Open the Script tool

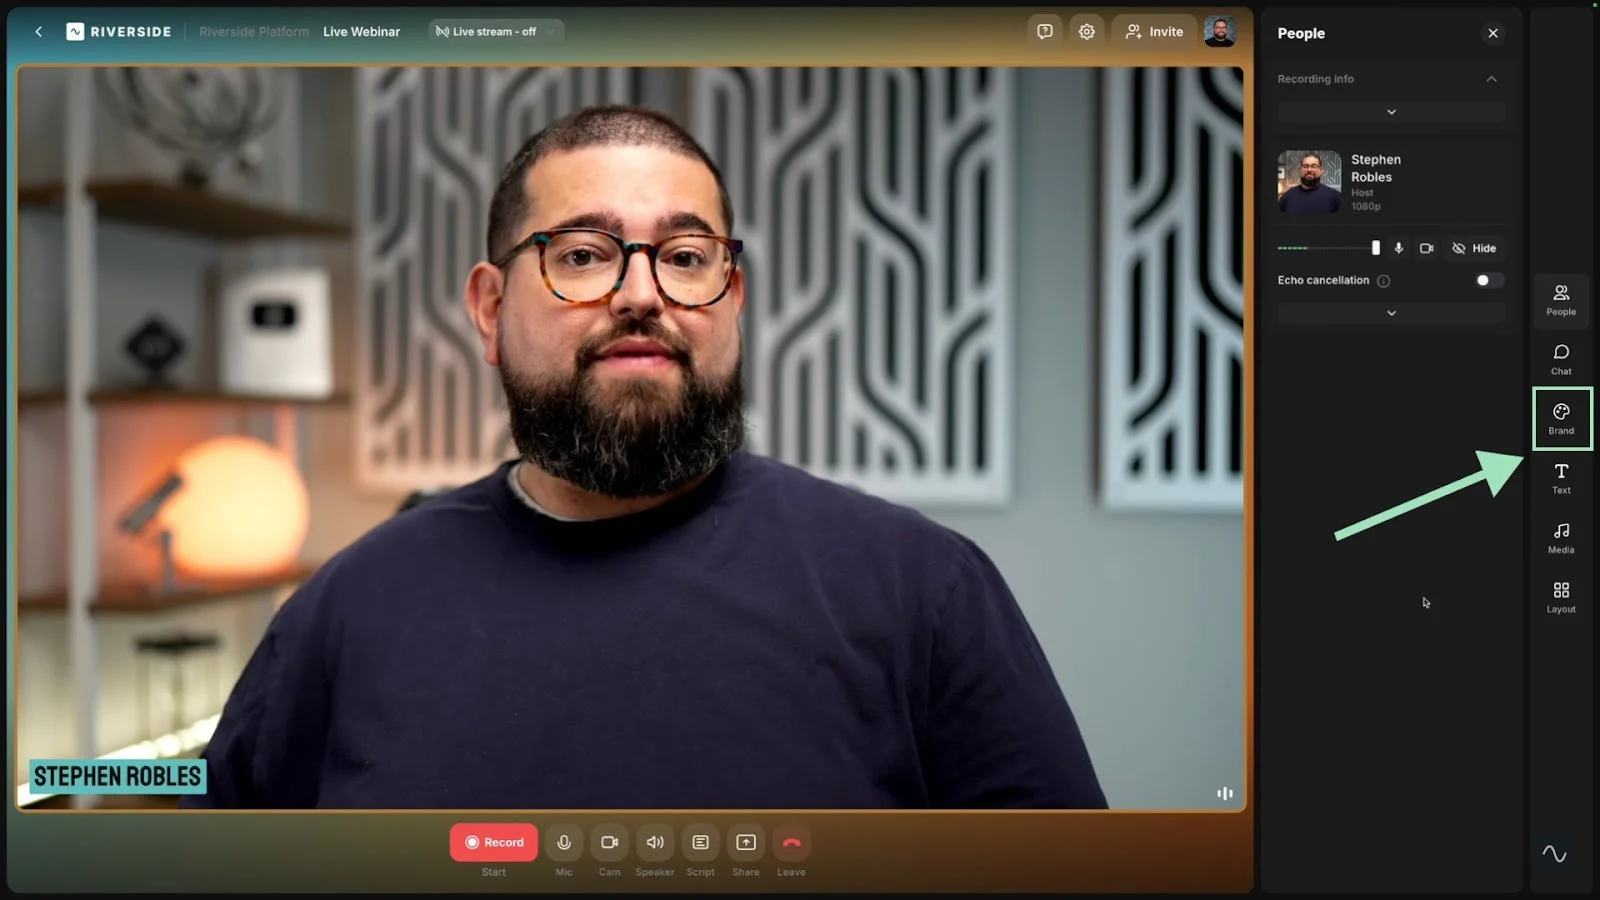[700, 842]
